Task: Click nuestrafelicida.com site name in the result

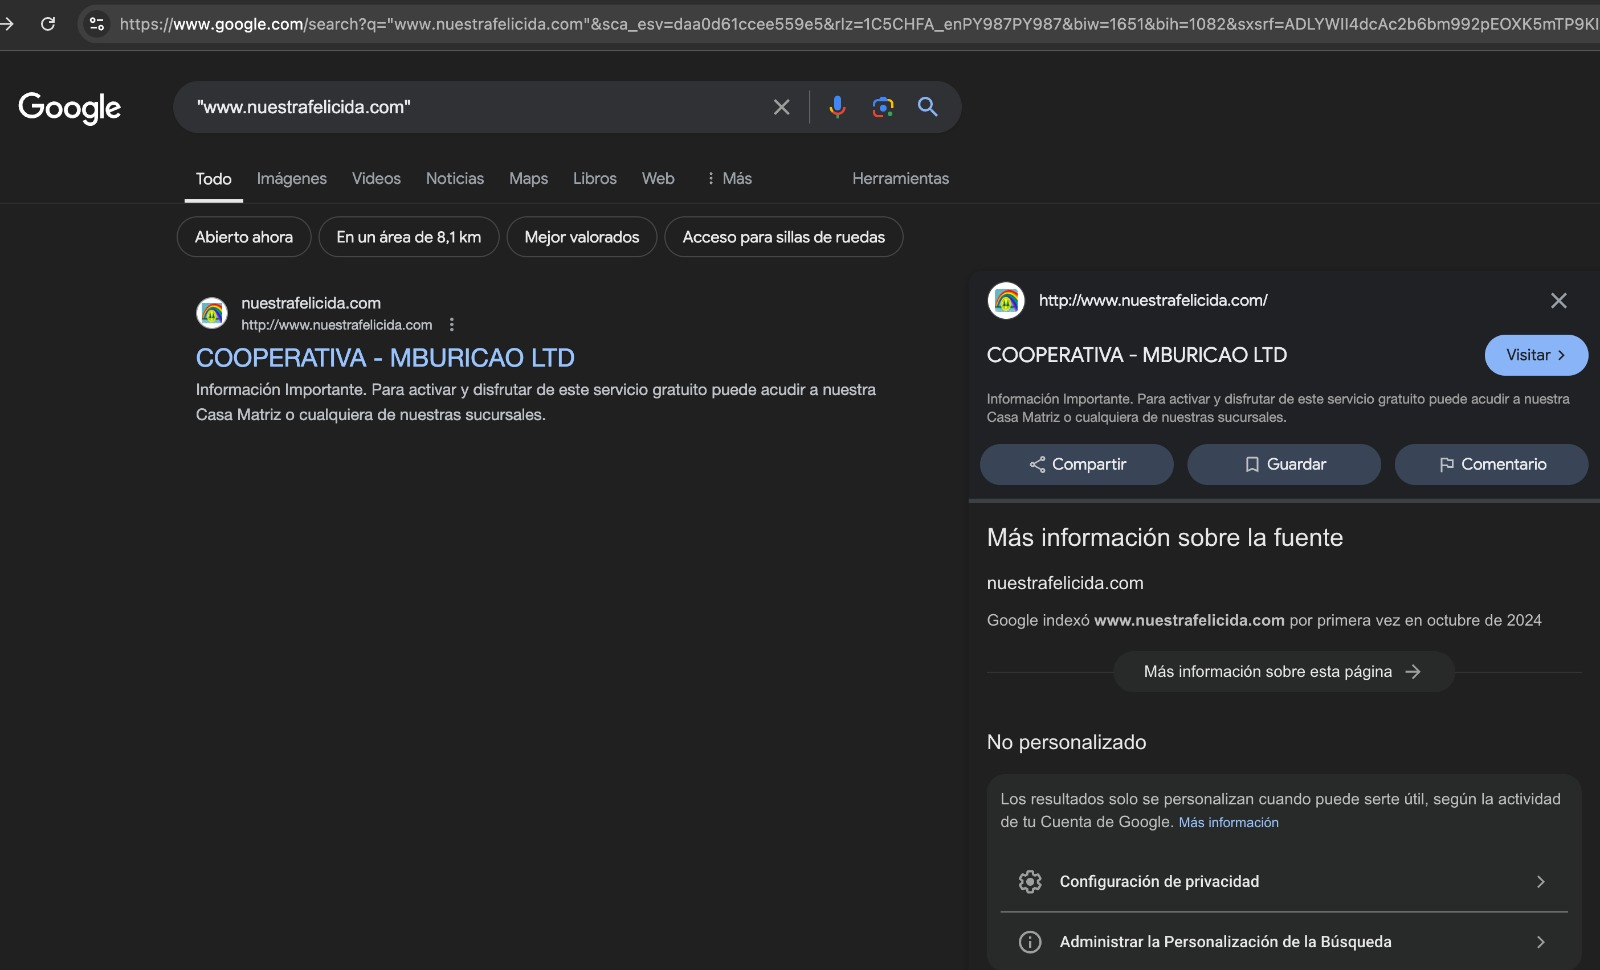Action: pyautogui.click(x=311, y=303)
